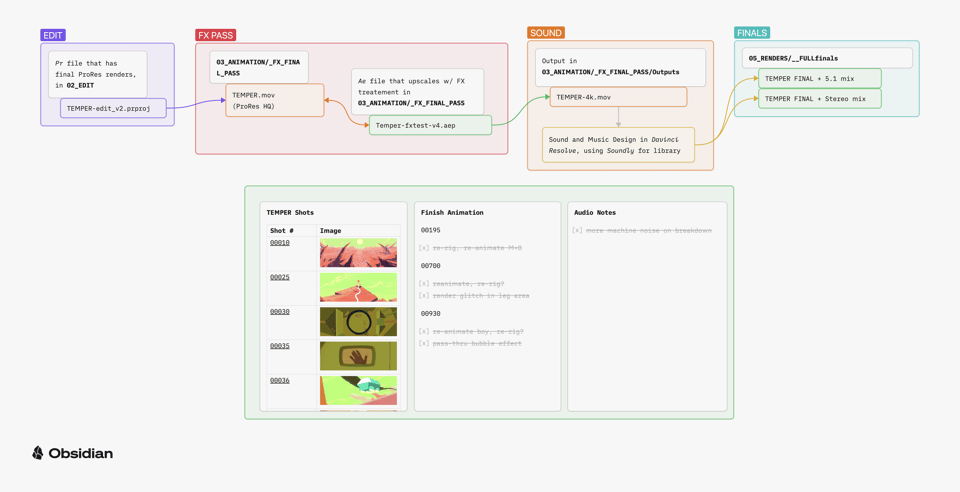The image size is (960, 492).
Task: Follow the shot 00036 link
Action: (280, 381)
